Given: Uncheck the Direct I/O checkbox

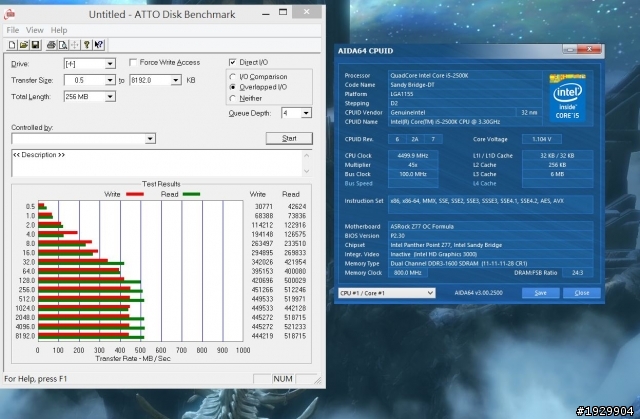Looking at the screenshot, I should (x=232, y=62).
